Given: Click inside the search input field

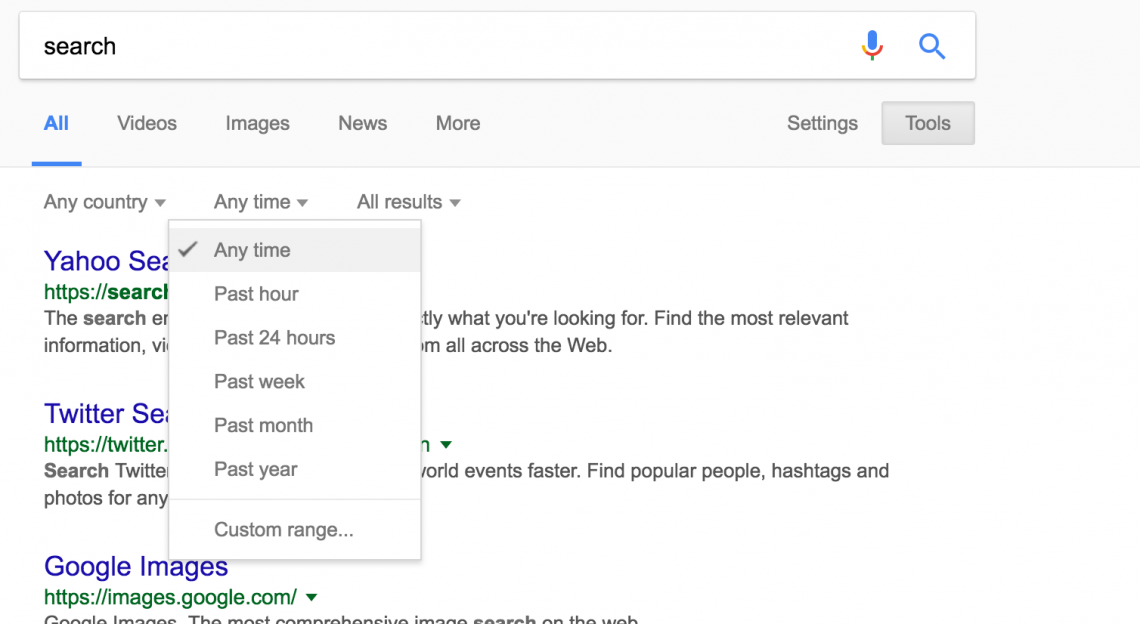Looking at the screenshot, I should click(400, 45).
